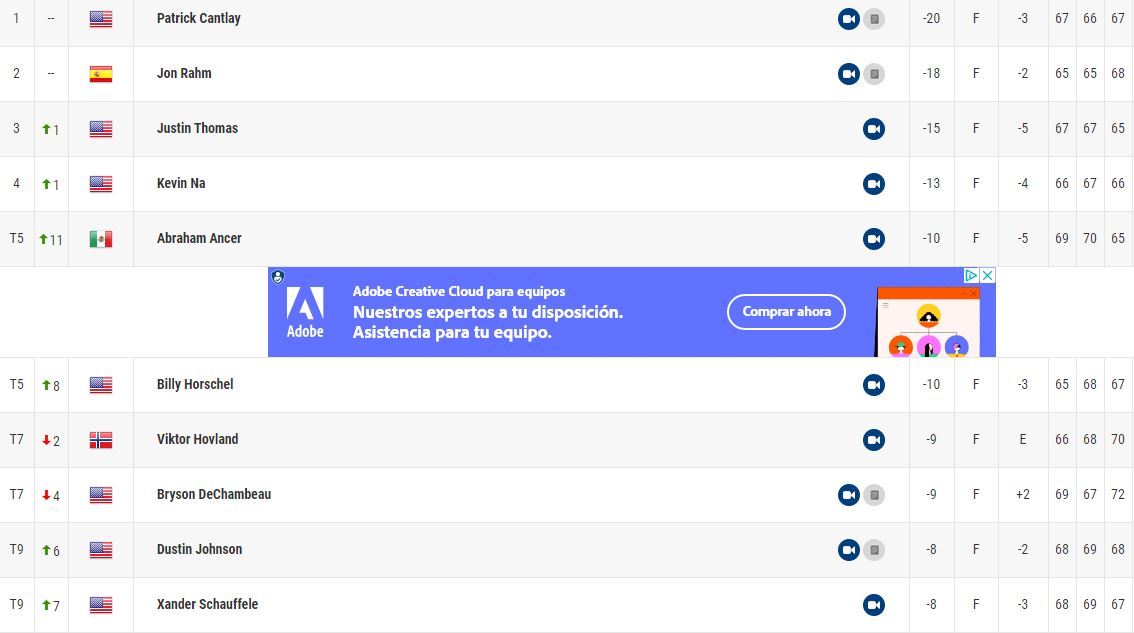1134x633 pixels.
Task: Click Viktor Hovland's Norway flag
Action: [x=101, y=440]
